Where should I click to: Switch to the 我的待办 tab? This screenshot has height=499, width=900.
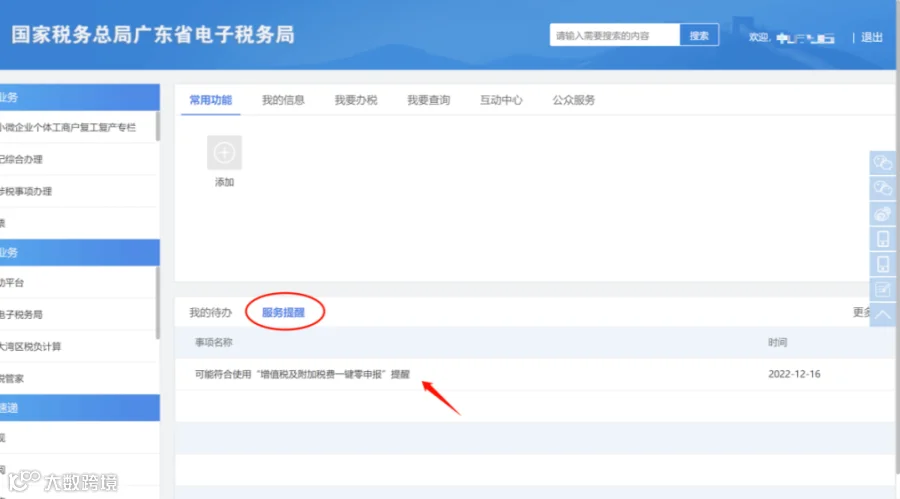coord(211,312)
